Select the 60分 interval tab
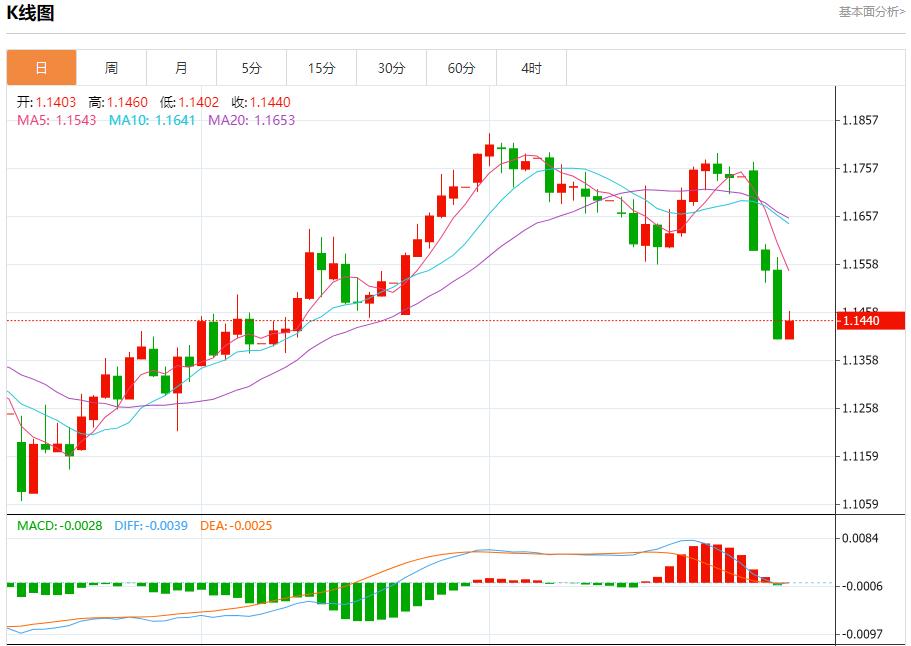 pos(461,67)
